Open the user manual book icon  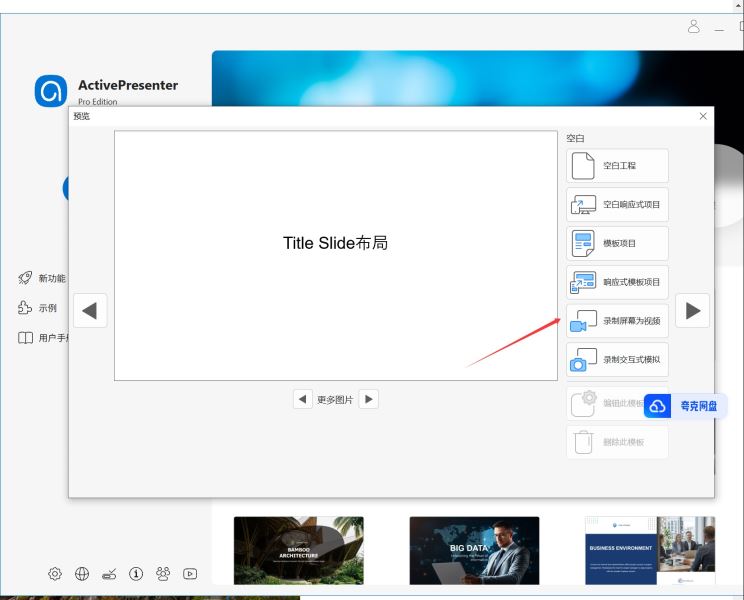tap(25, 338)
